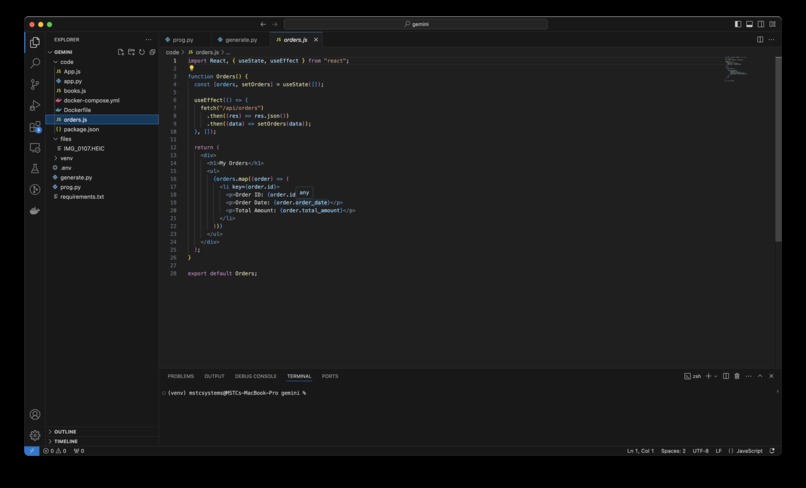Click Ln 1, Col 1 position
806x488 pixels.
(640, 451)
